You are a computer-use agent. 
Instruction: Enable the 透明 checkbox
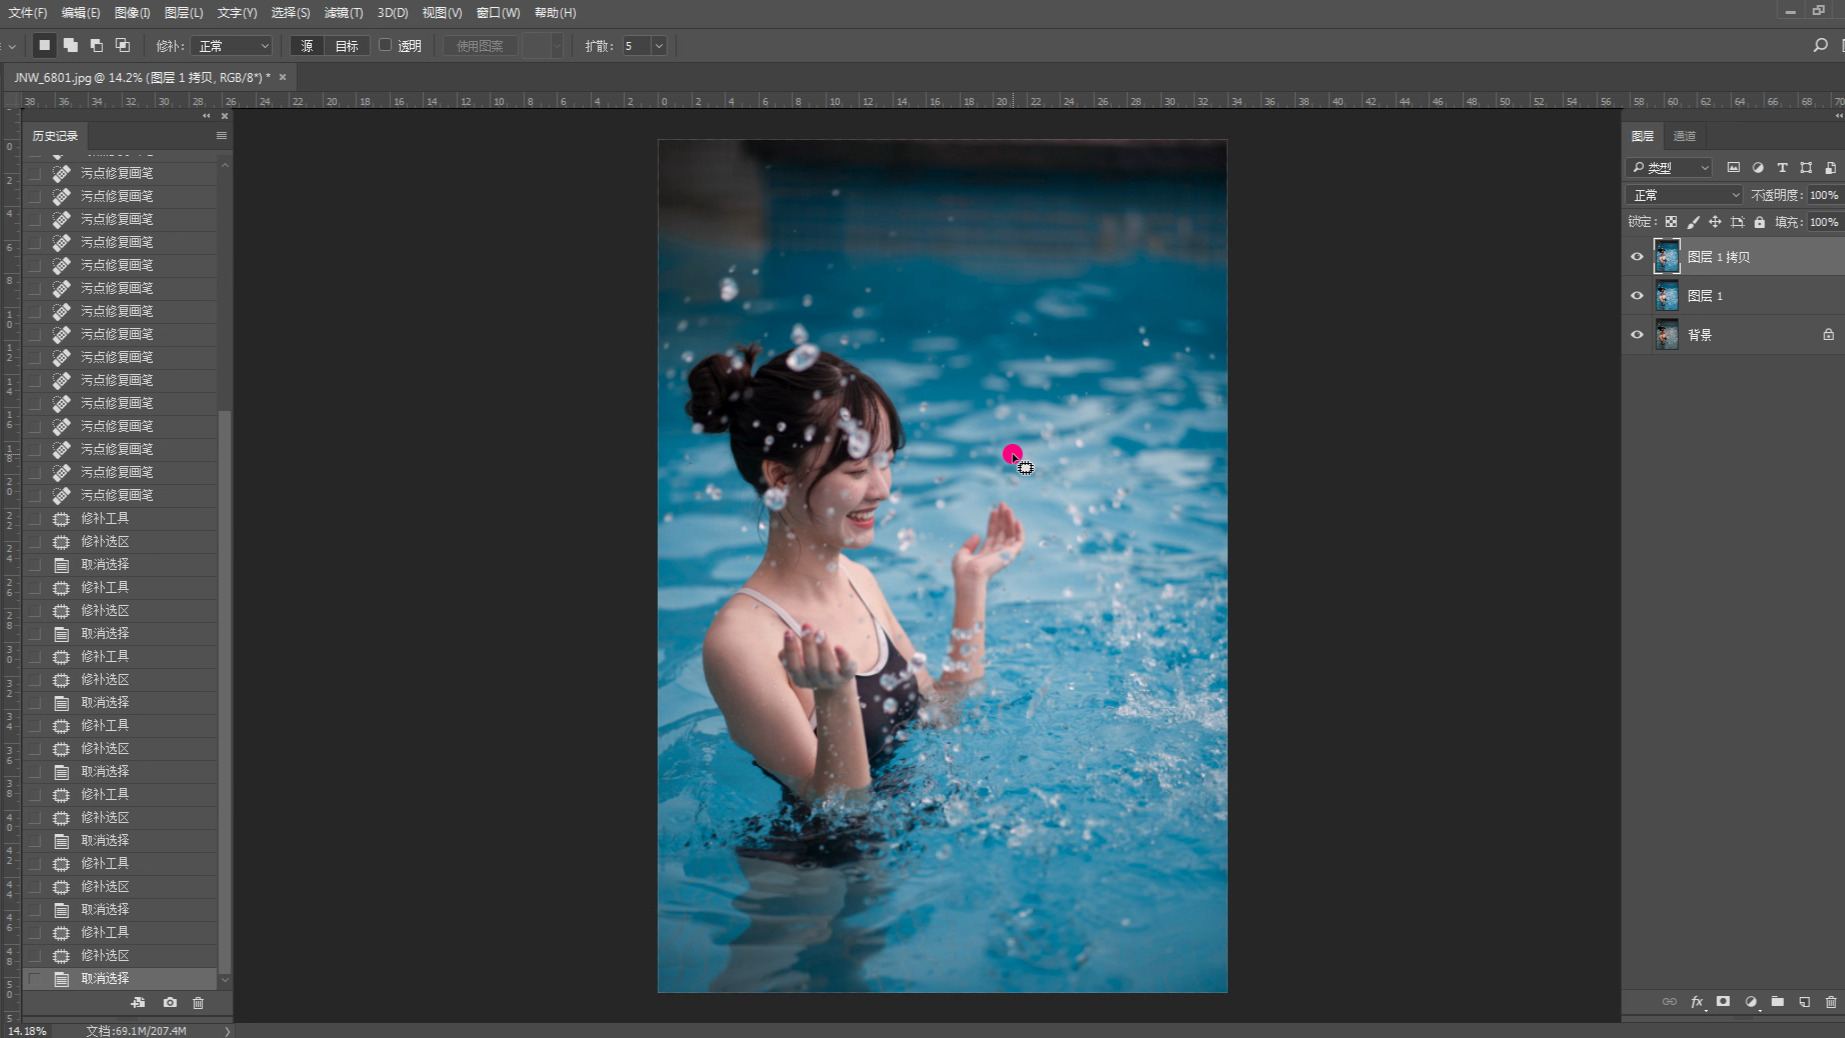coord(385,45)
